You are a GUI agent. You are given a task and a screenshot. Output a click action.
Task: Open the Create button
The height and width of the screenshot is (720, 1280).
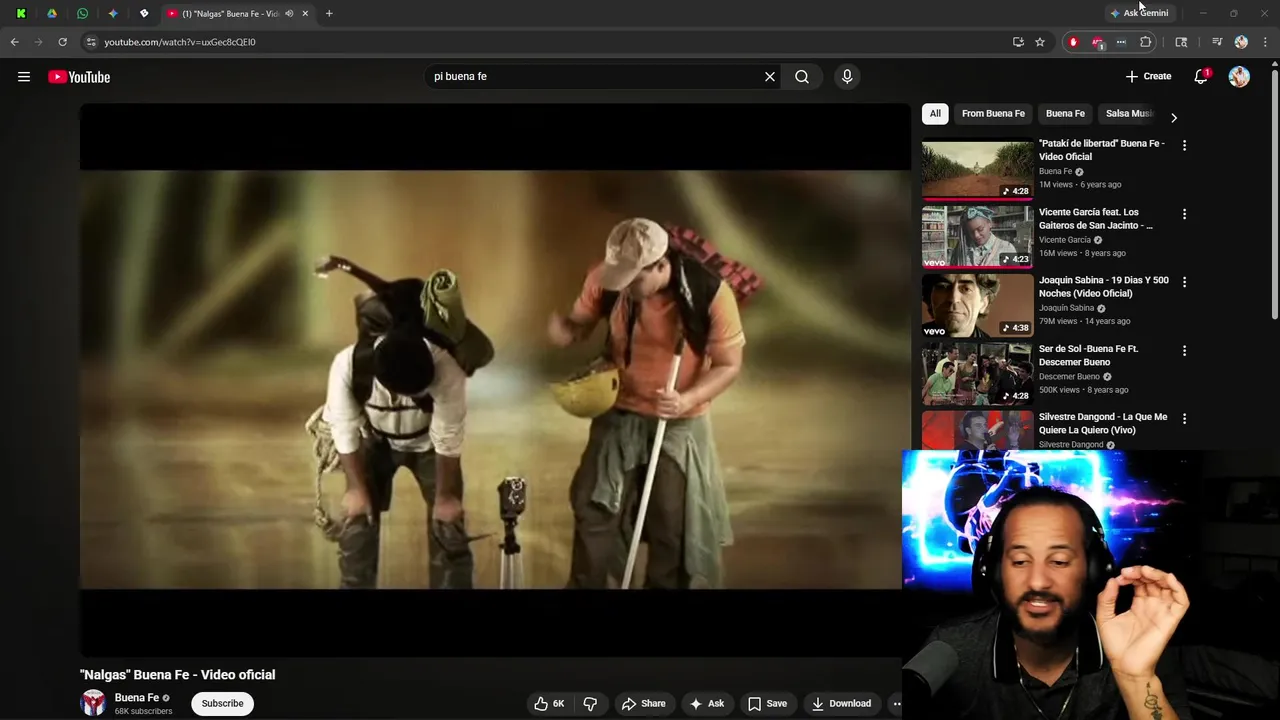click(1148, 77)
